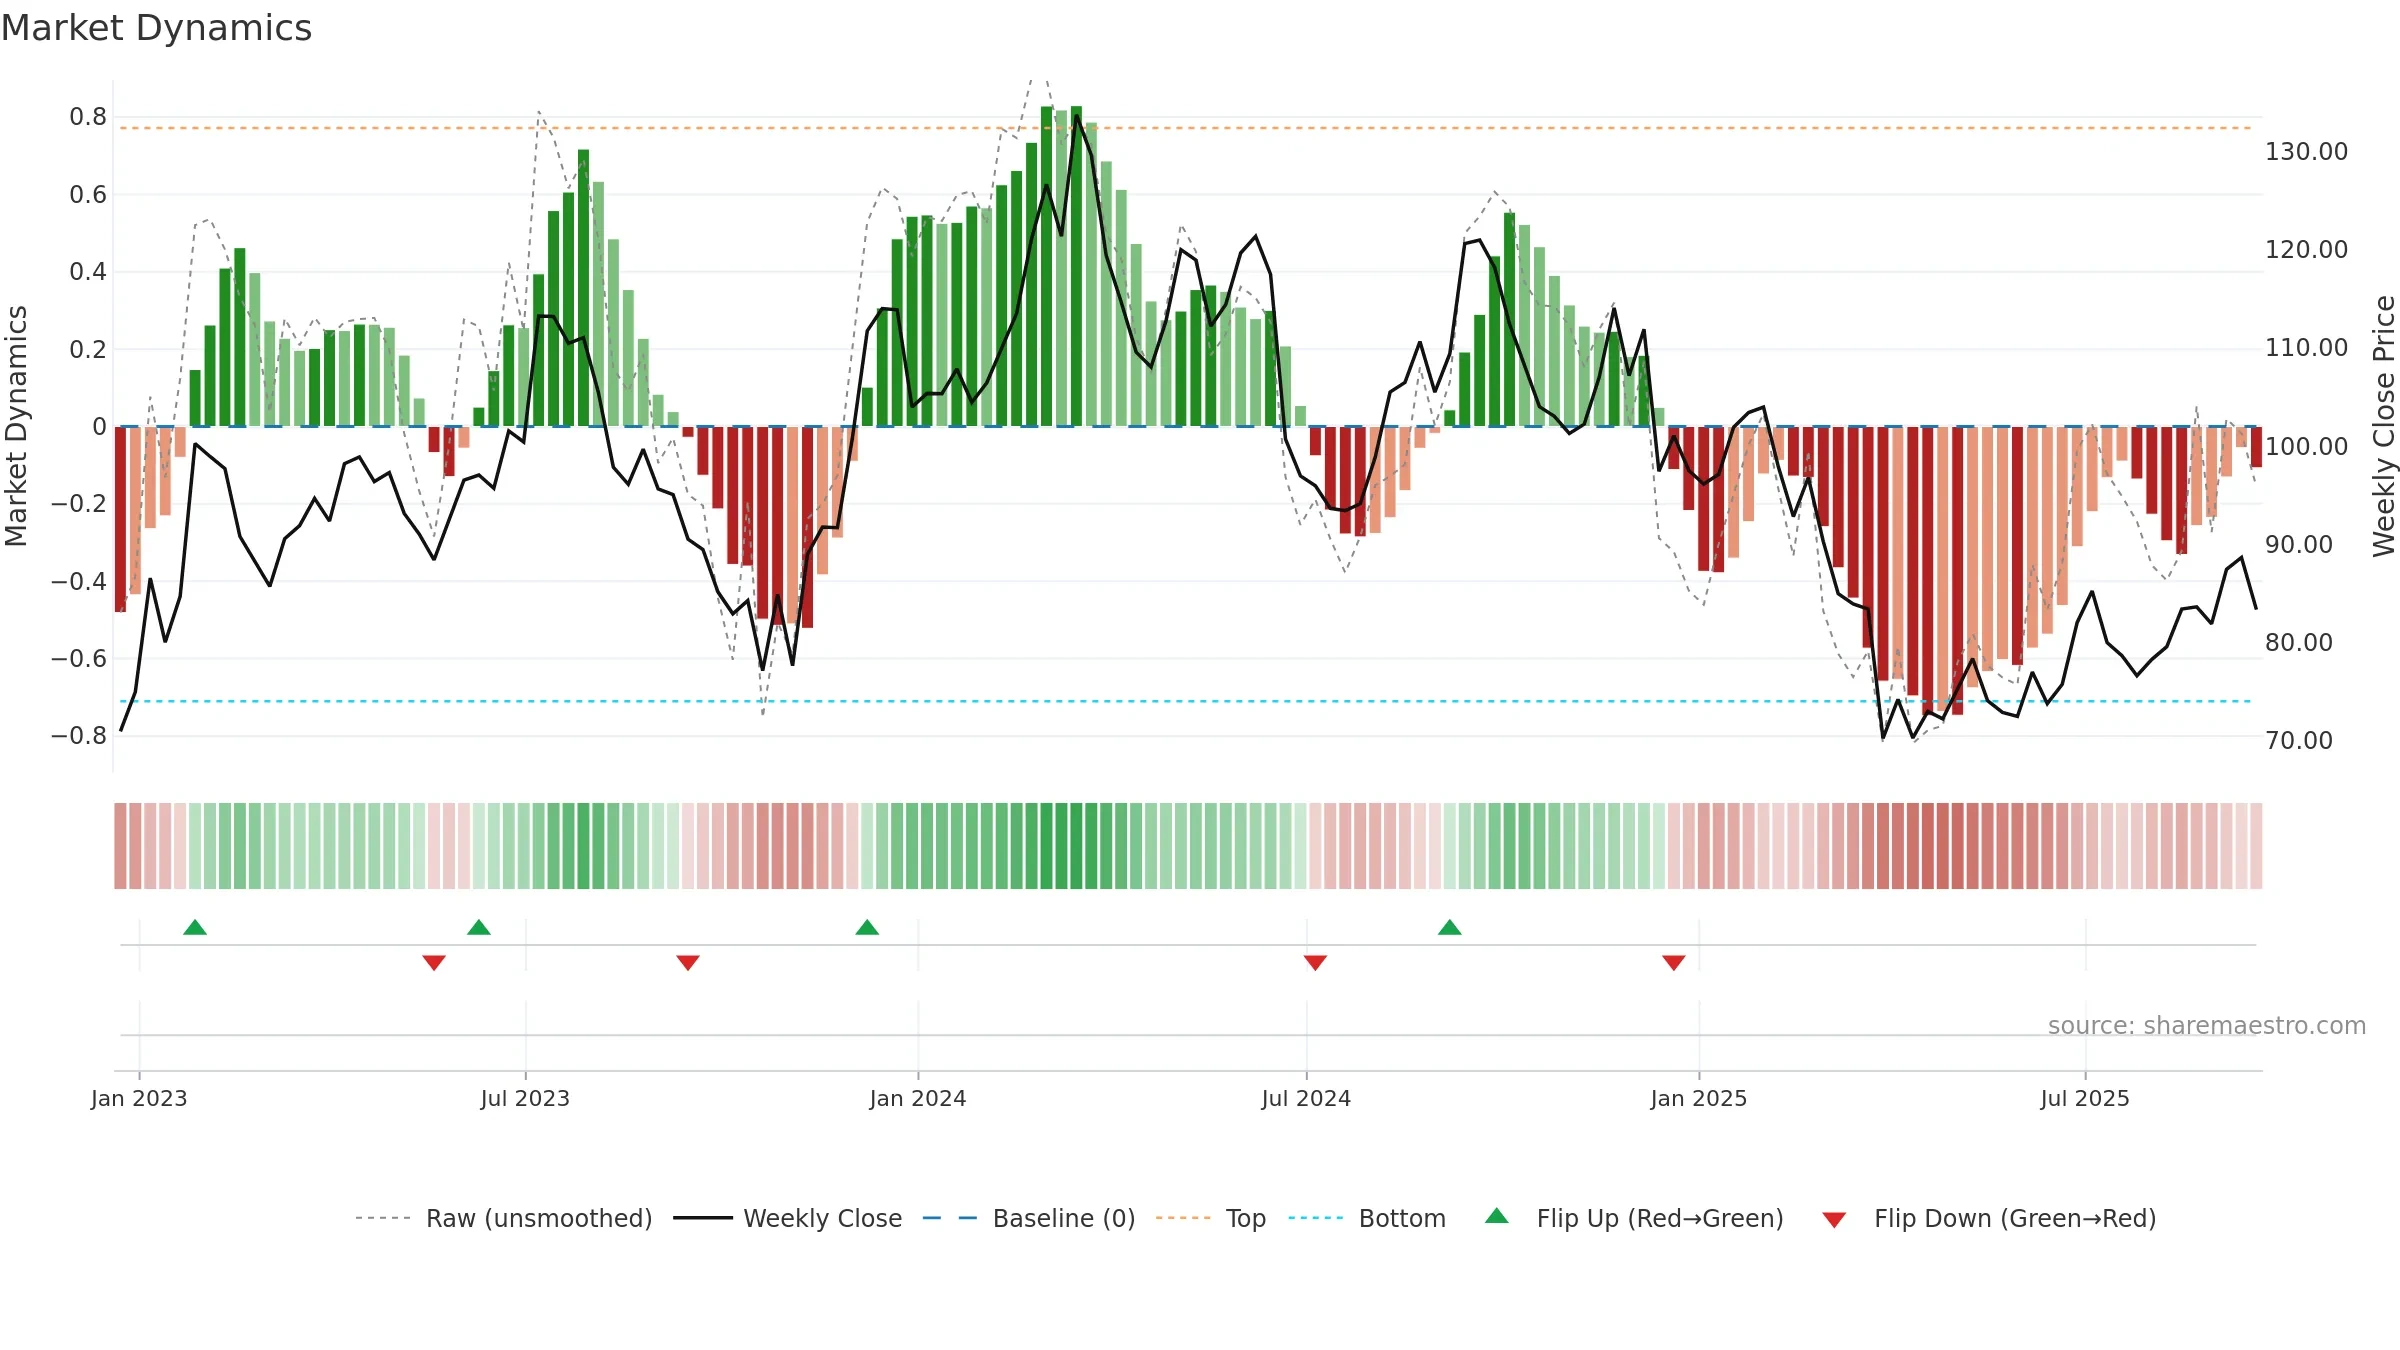Click the 100.00 right price axis label
Image resolution: width=2400 pixels, height=1350 pixels.
point(2306,446)
